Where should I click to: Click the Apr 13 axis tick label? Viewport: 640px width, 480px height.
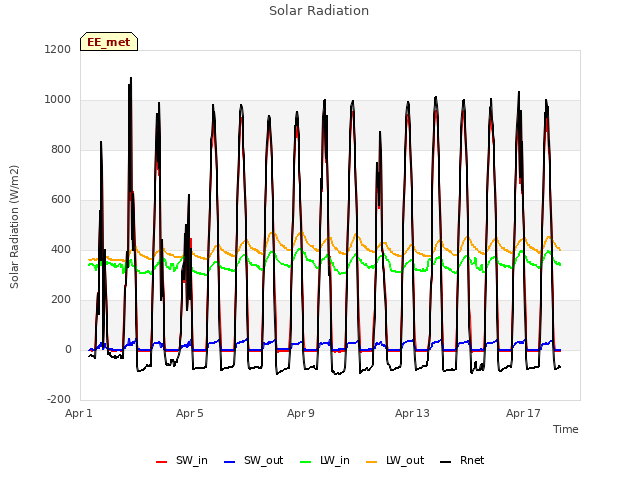pyautogui.click(x=412, y=413)
